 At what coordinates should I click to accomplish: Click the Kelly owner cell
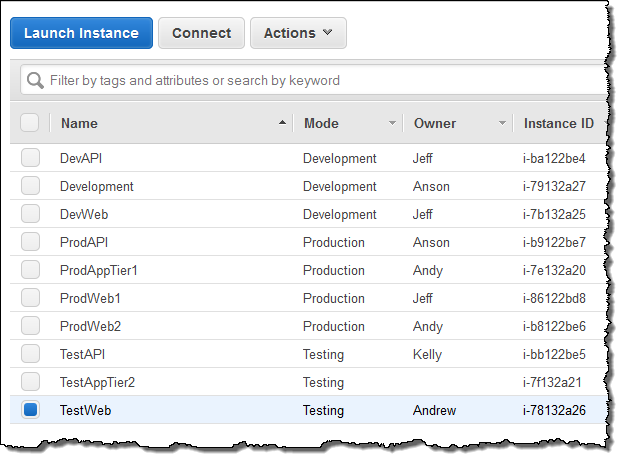(427, 354)
